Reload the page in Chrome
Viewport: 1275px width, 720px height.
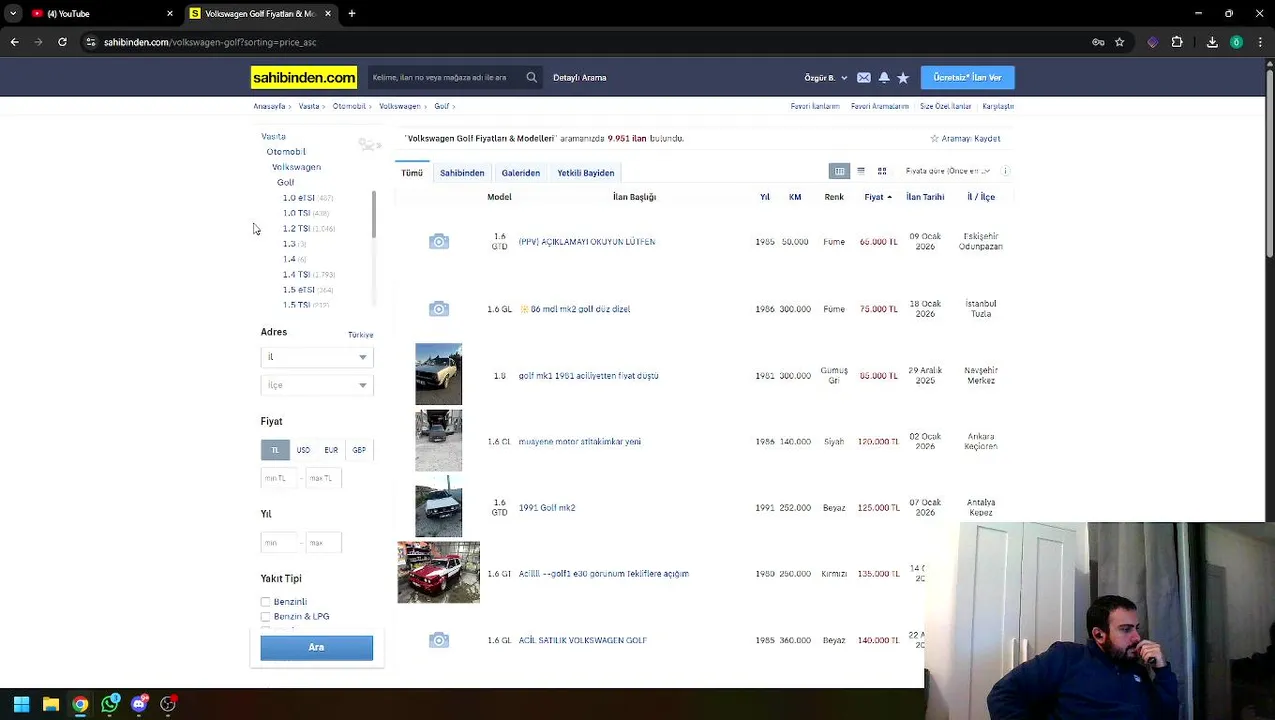click(x=62, y=42)
